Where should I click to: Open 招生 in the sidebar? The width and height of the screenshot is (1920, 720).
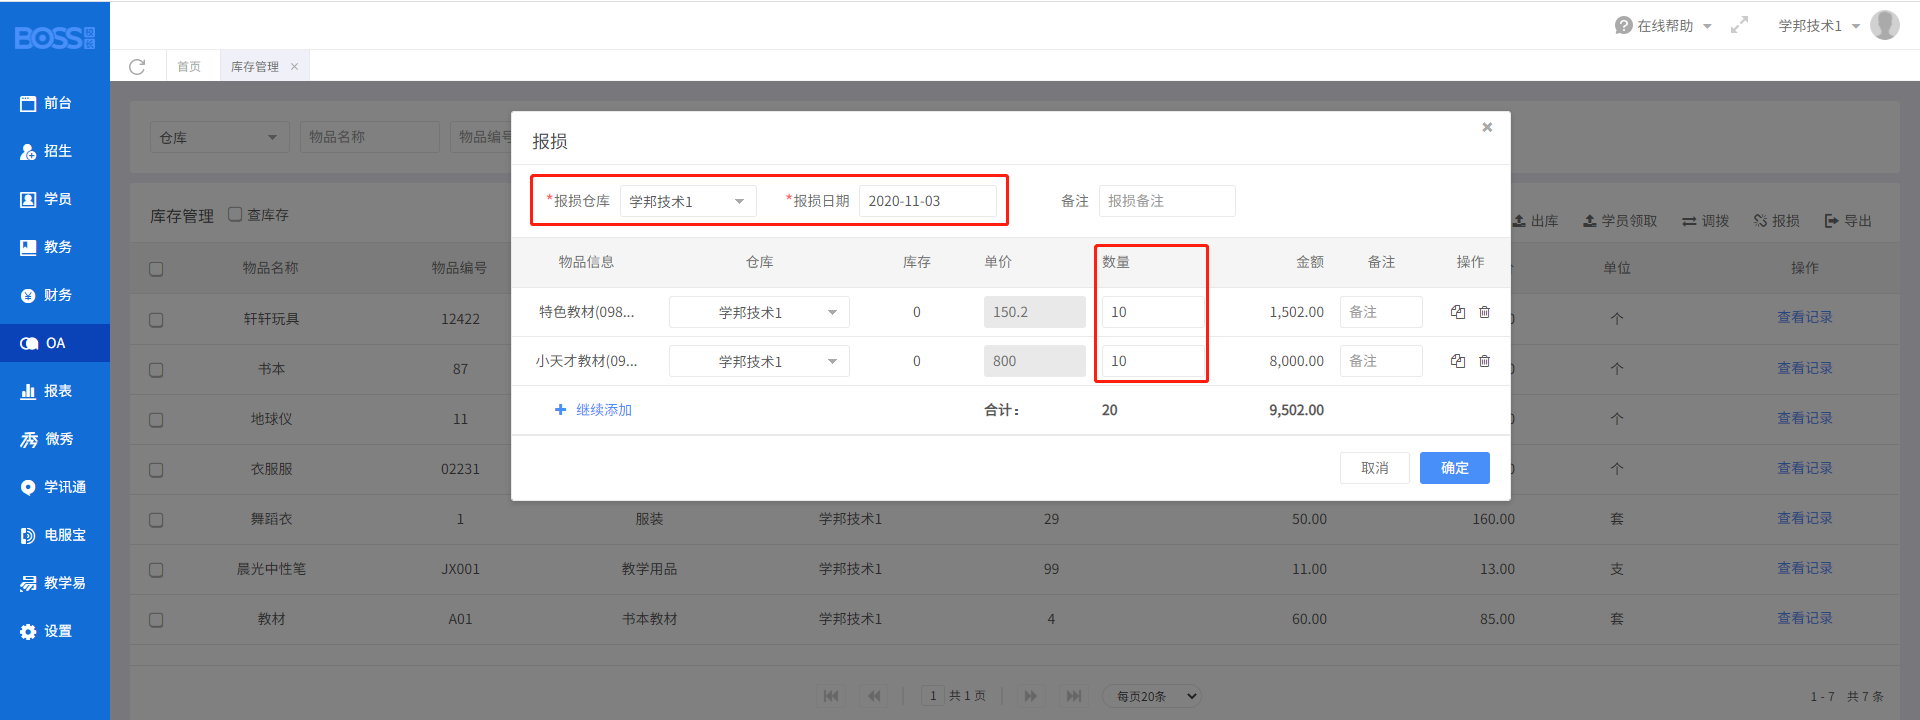tap(55, 151)
